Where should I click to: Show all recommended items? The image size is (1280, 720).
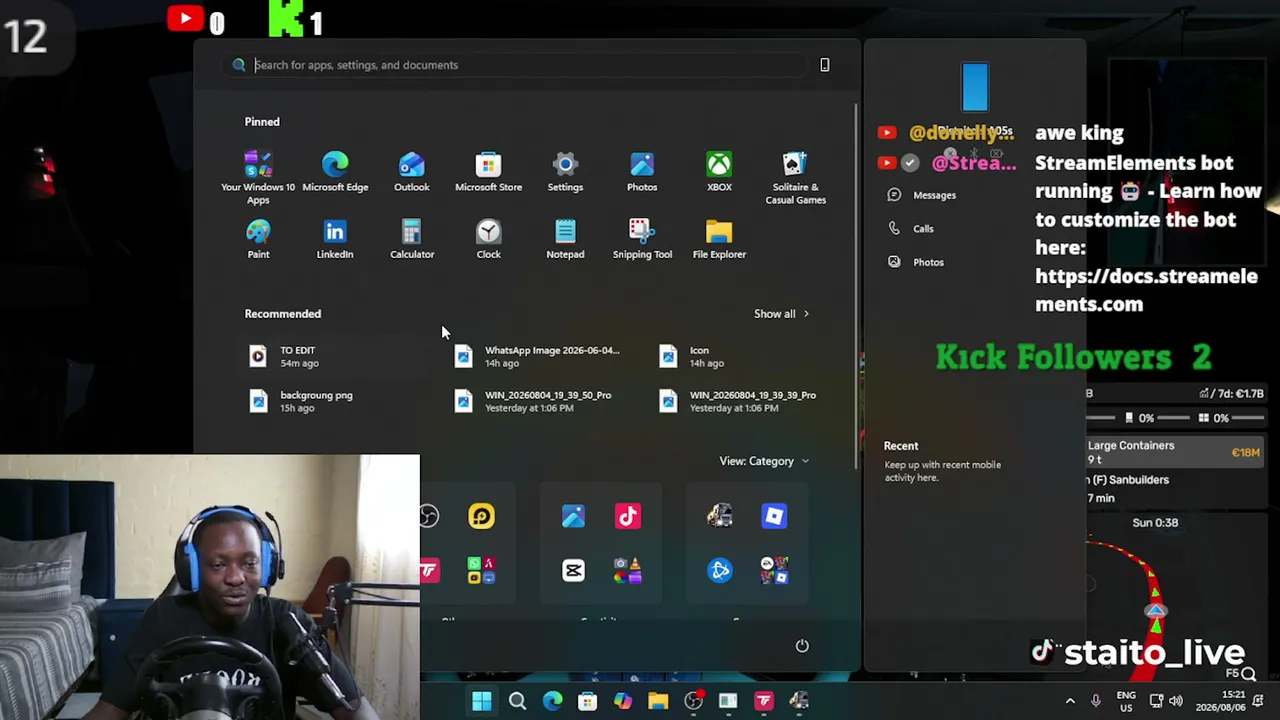781,314
